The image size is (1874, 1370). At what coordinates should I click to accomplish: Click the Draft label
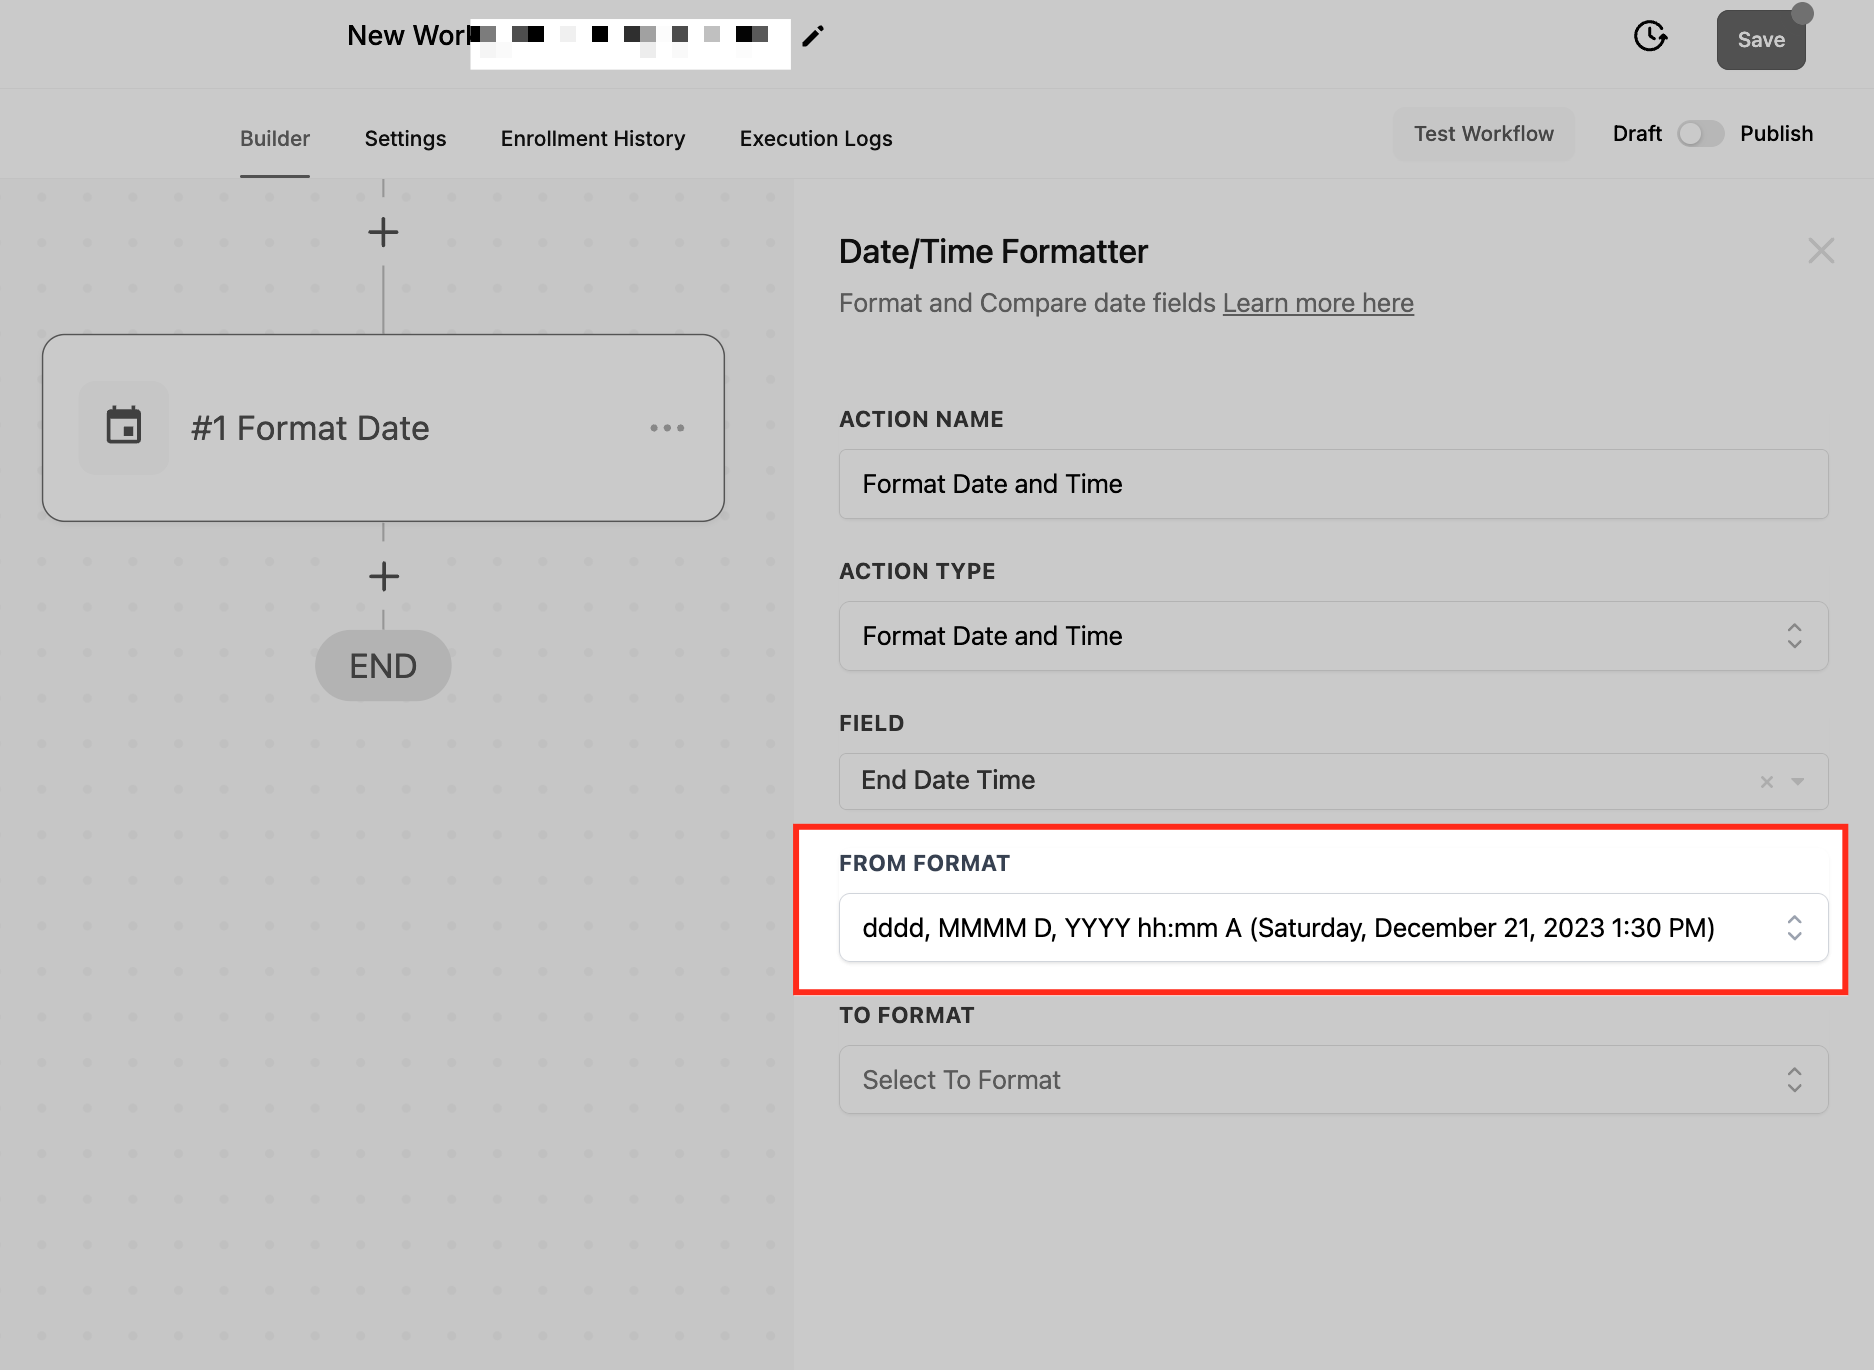click(x=1637, y=134)
